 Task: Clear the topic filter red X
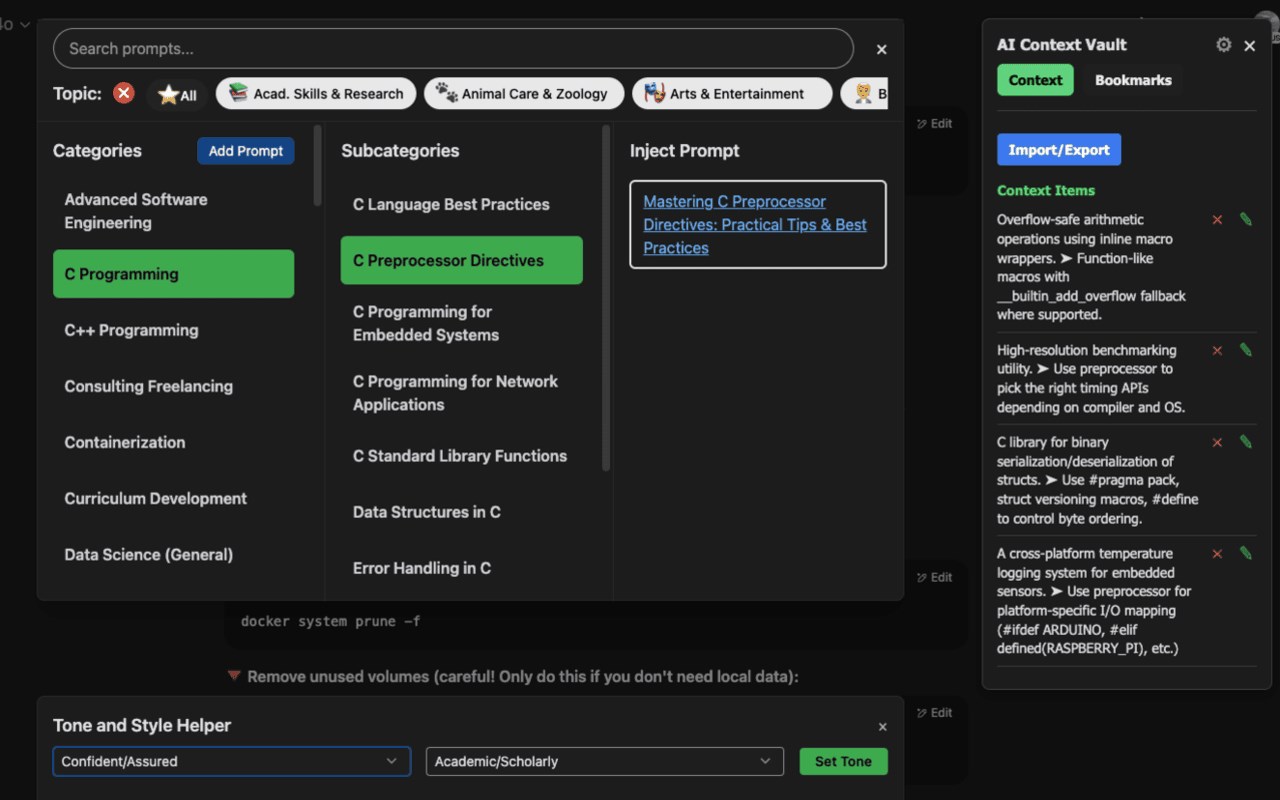pyautogui.click(x=124, y=93)
